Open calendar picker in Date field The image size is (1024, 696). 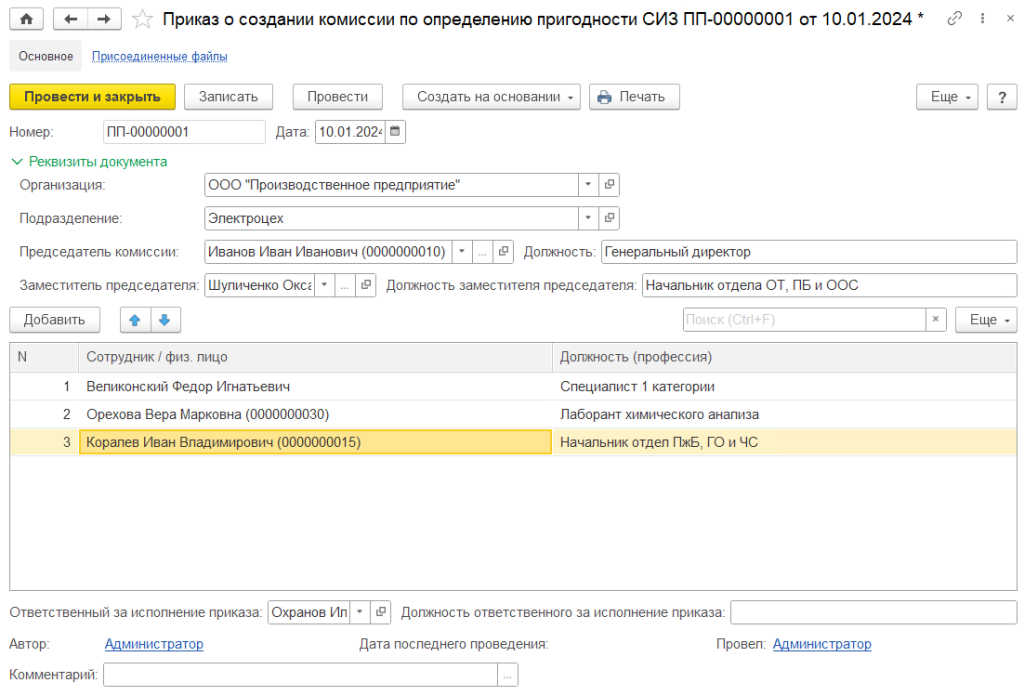396,131
